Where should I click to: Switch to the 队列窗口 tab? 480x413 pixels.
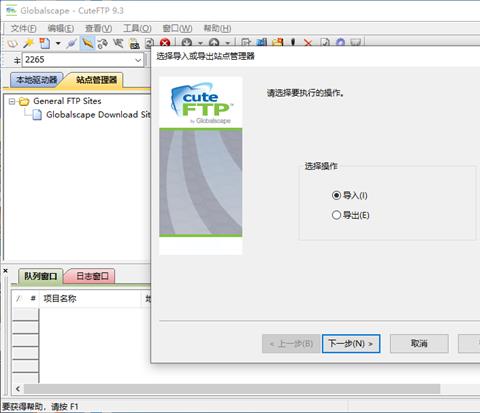click(40, 276)
